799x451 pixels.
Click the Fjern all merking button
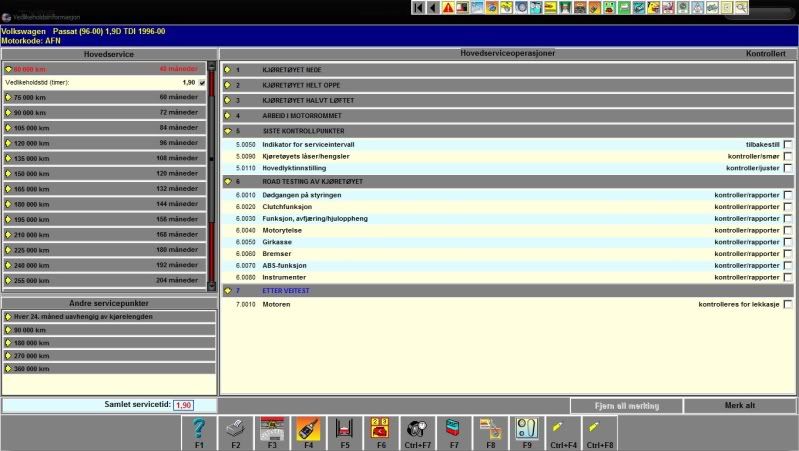coord(626,406)
